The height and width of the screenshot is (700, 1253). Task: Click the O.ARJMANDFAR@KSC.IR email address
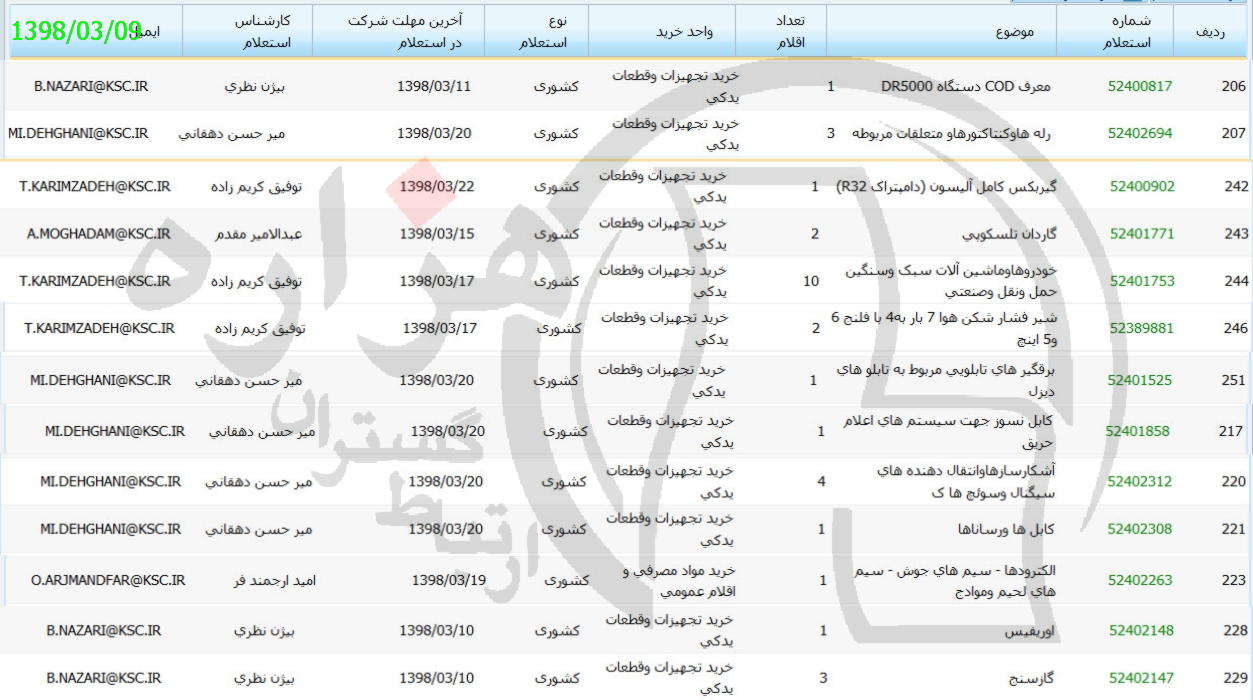pyautogui.click(x=108, y=580)
